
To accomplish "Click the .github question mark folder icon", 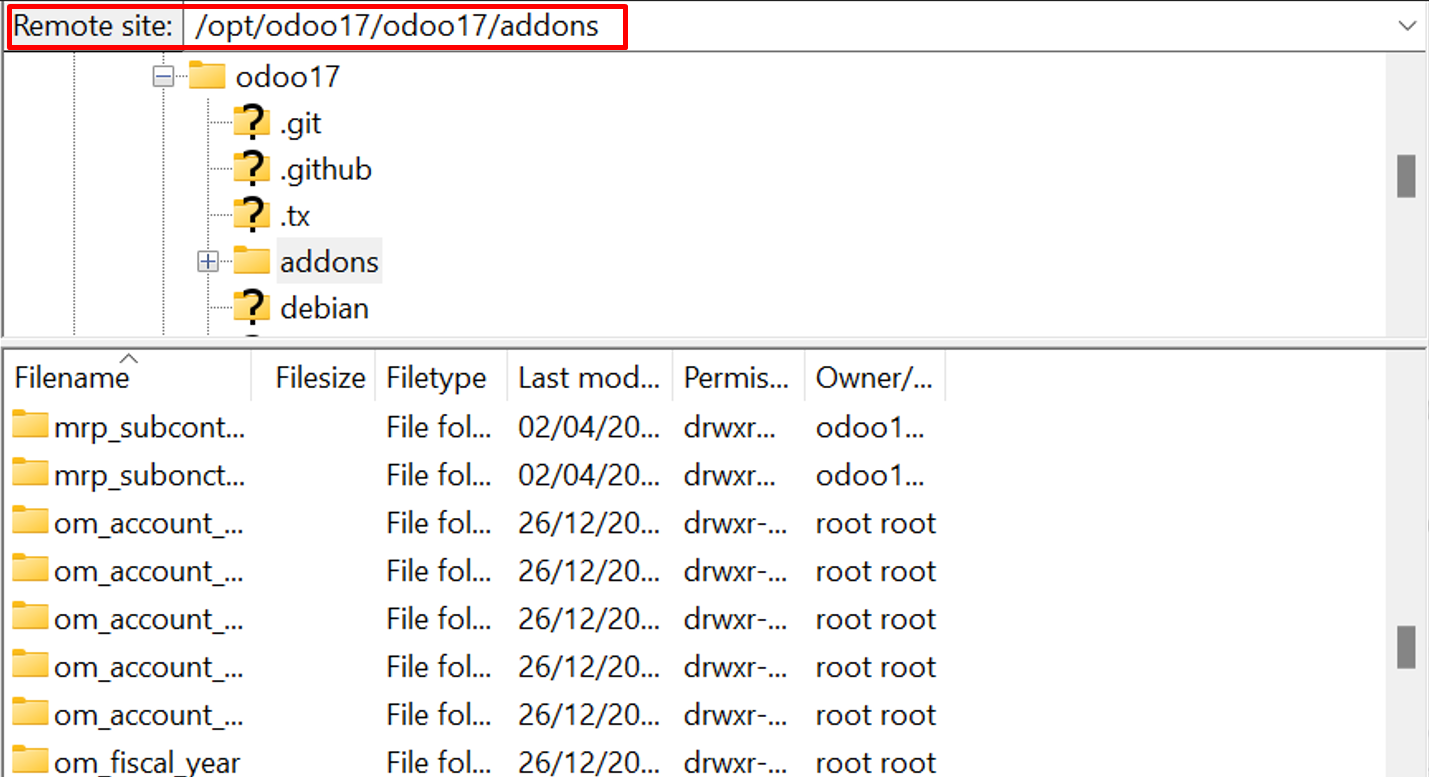I will [252, 169].
